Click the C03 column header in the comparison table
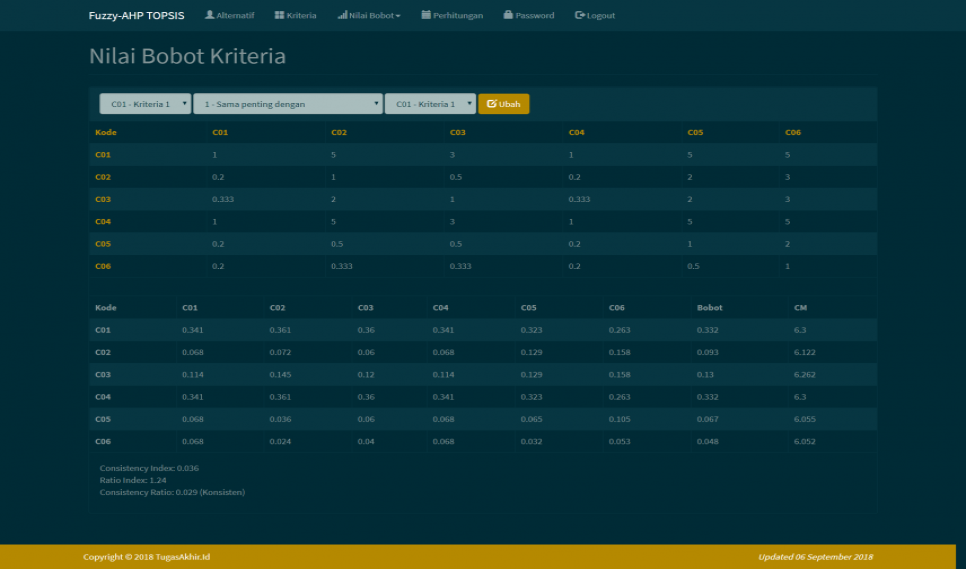 458,132
